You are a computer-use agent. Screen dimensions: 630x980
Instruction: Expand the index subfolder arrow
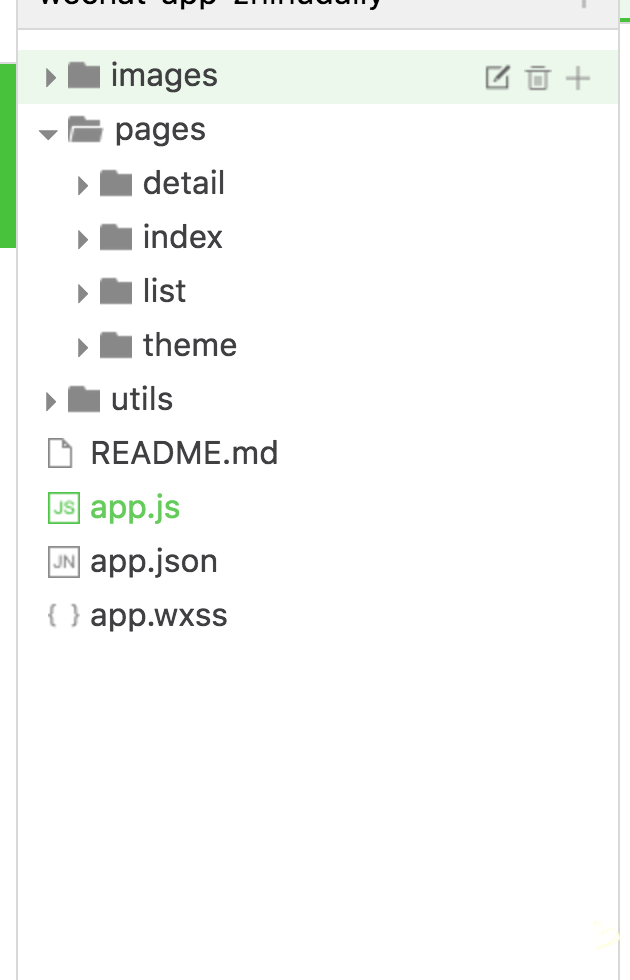[83, 239]
